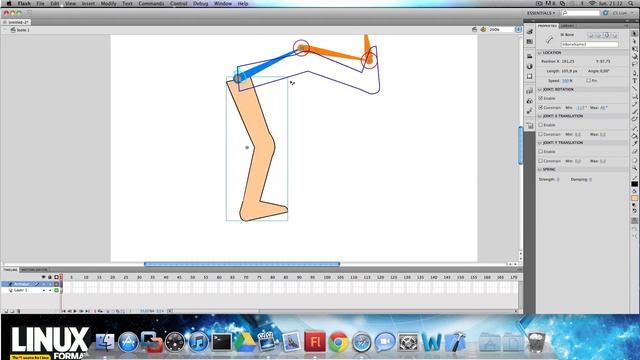The height and width of the screenshot is (360, 640).
Task: Click the stroke color black swatch
Action: pos(634,184)
